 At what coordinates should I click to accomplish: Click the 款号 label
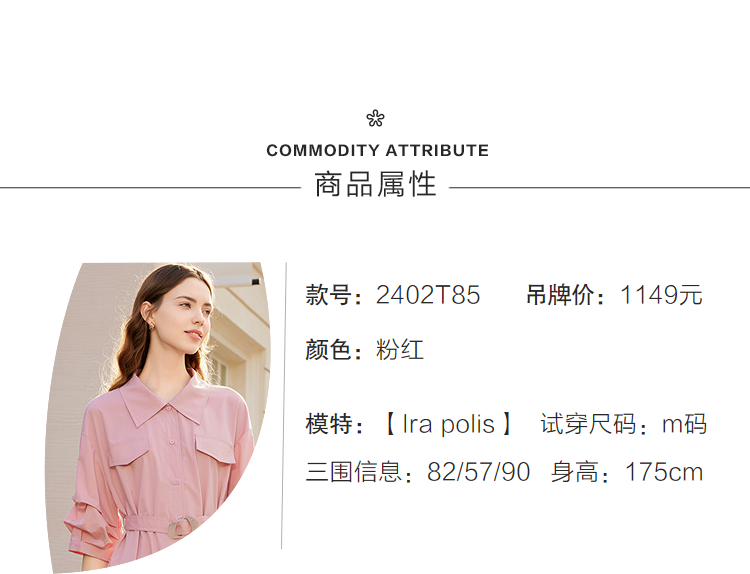[x=329, y=296]
